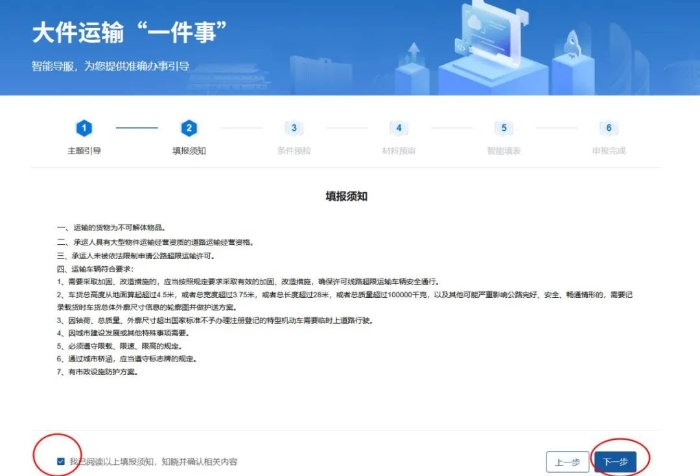700x476 pixels.
Task: Click the line 7、有市政设施防护方案
Action: click(x=98, y=372)
